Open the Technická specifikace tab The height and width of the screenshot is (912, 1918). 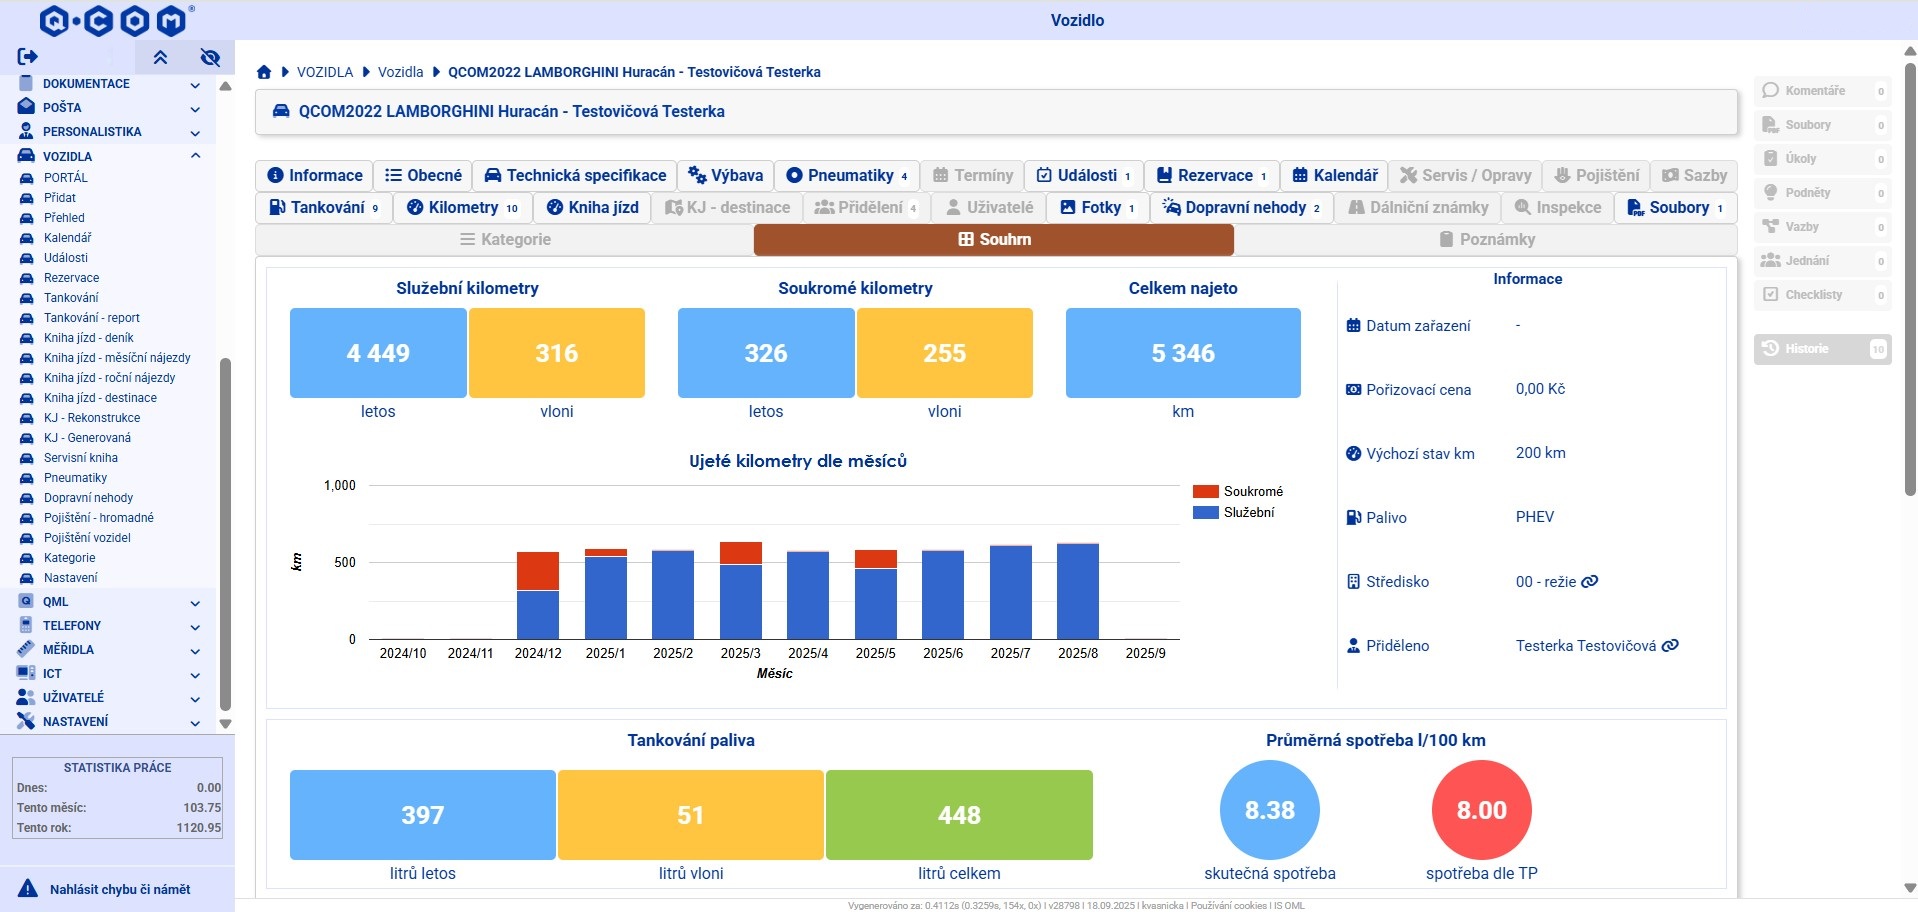575,175
